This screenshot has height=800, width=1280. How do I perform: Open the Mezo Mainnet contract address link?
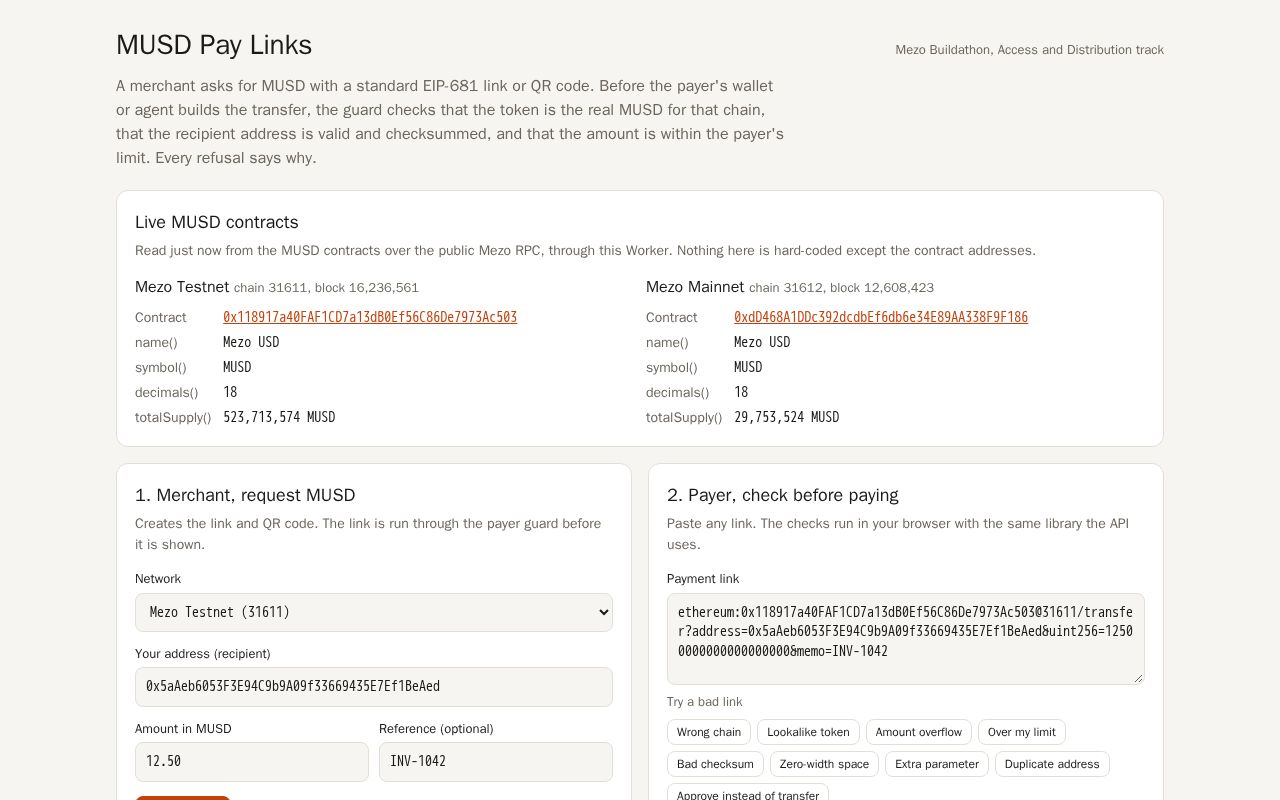(x=881, y=317)
